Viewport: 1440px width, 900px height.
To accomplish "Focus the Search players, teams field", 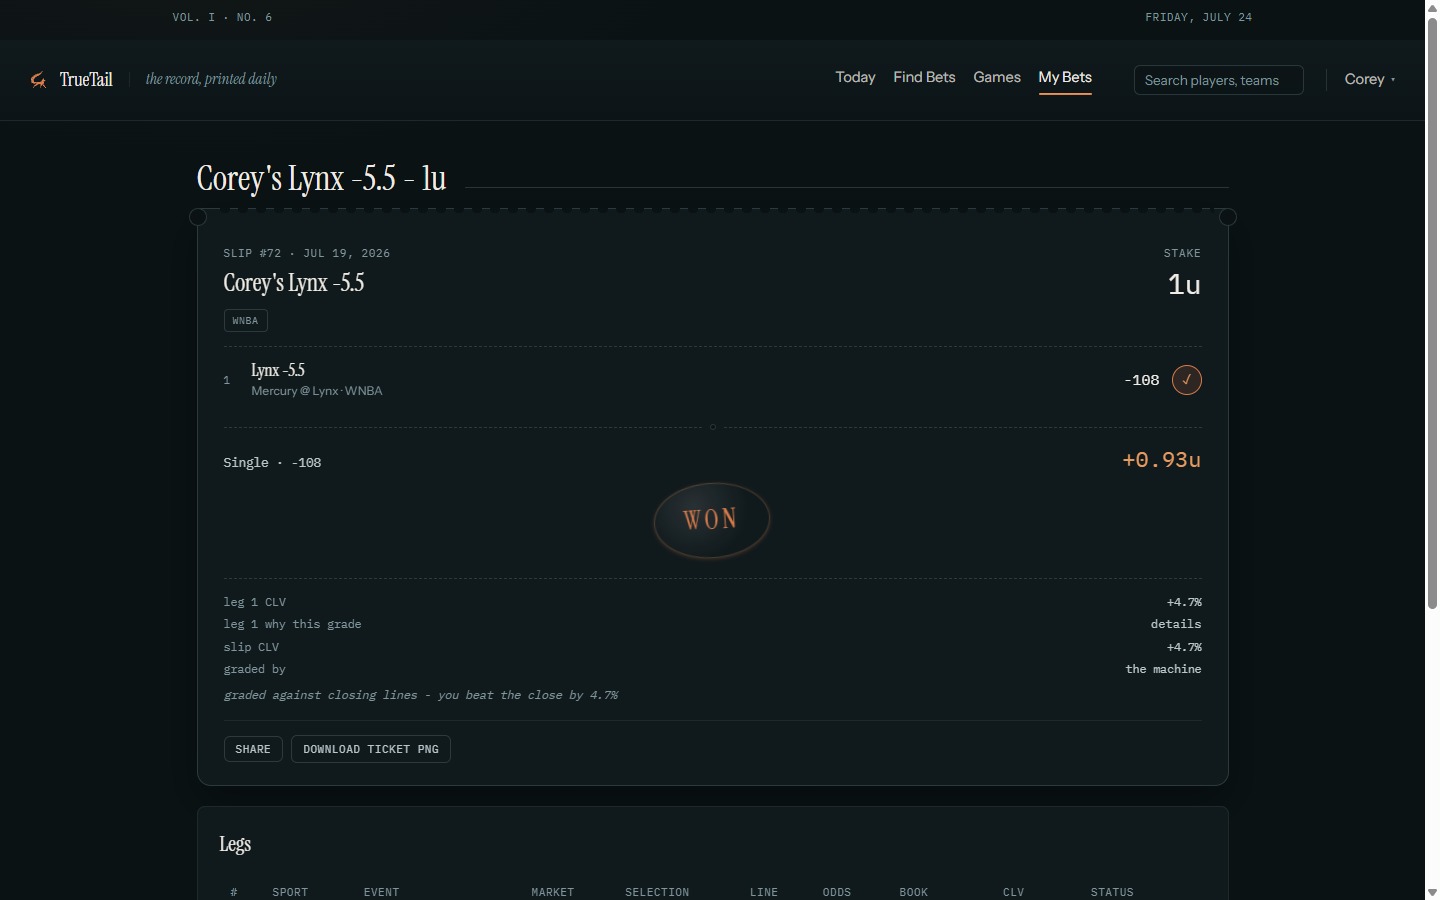I will point(1218,80).
